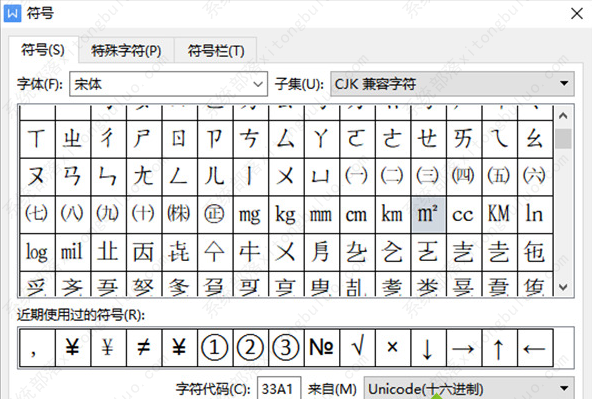Select the uppercase KM symbol
The height and width of the screenshot is (399, 592).
coord(500,214)
